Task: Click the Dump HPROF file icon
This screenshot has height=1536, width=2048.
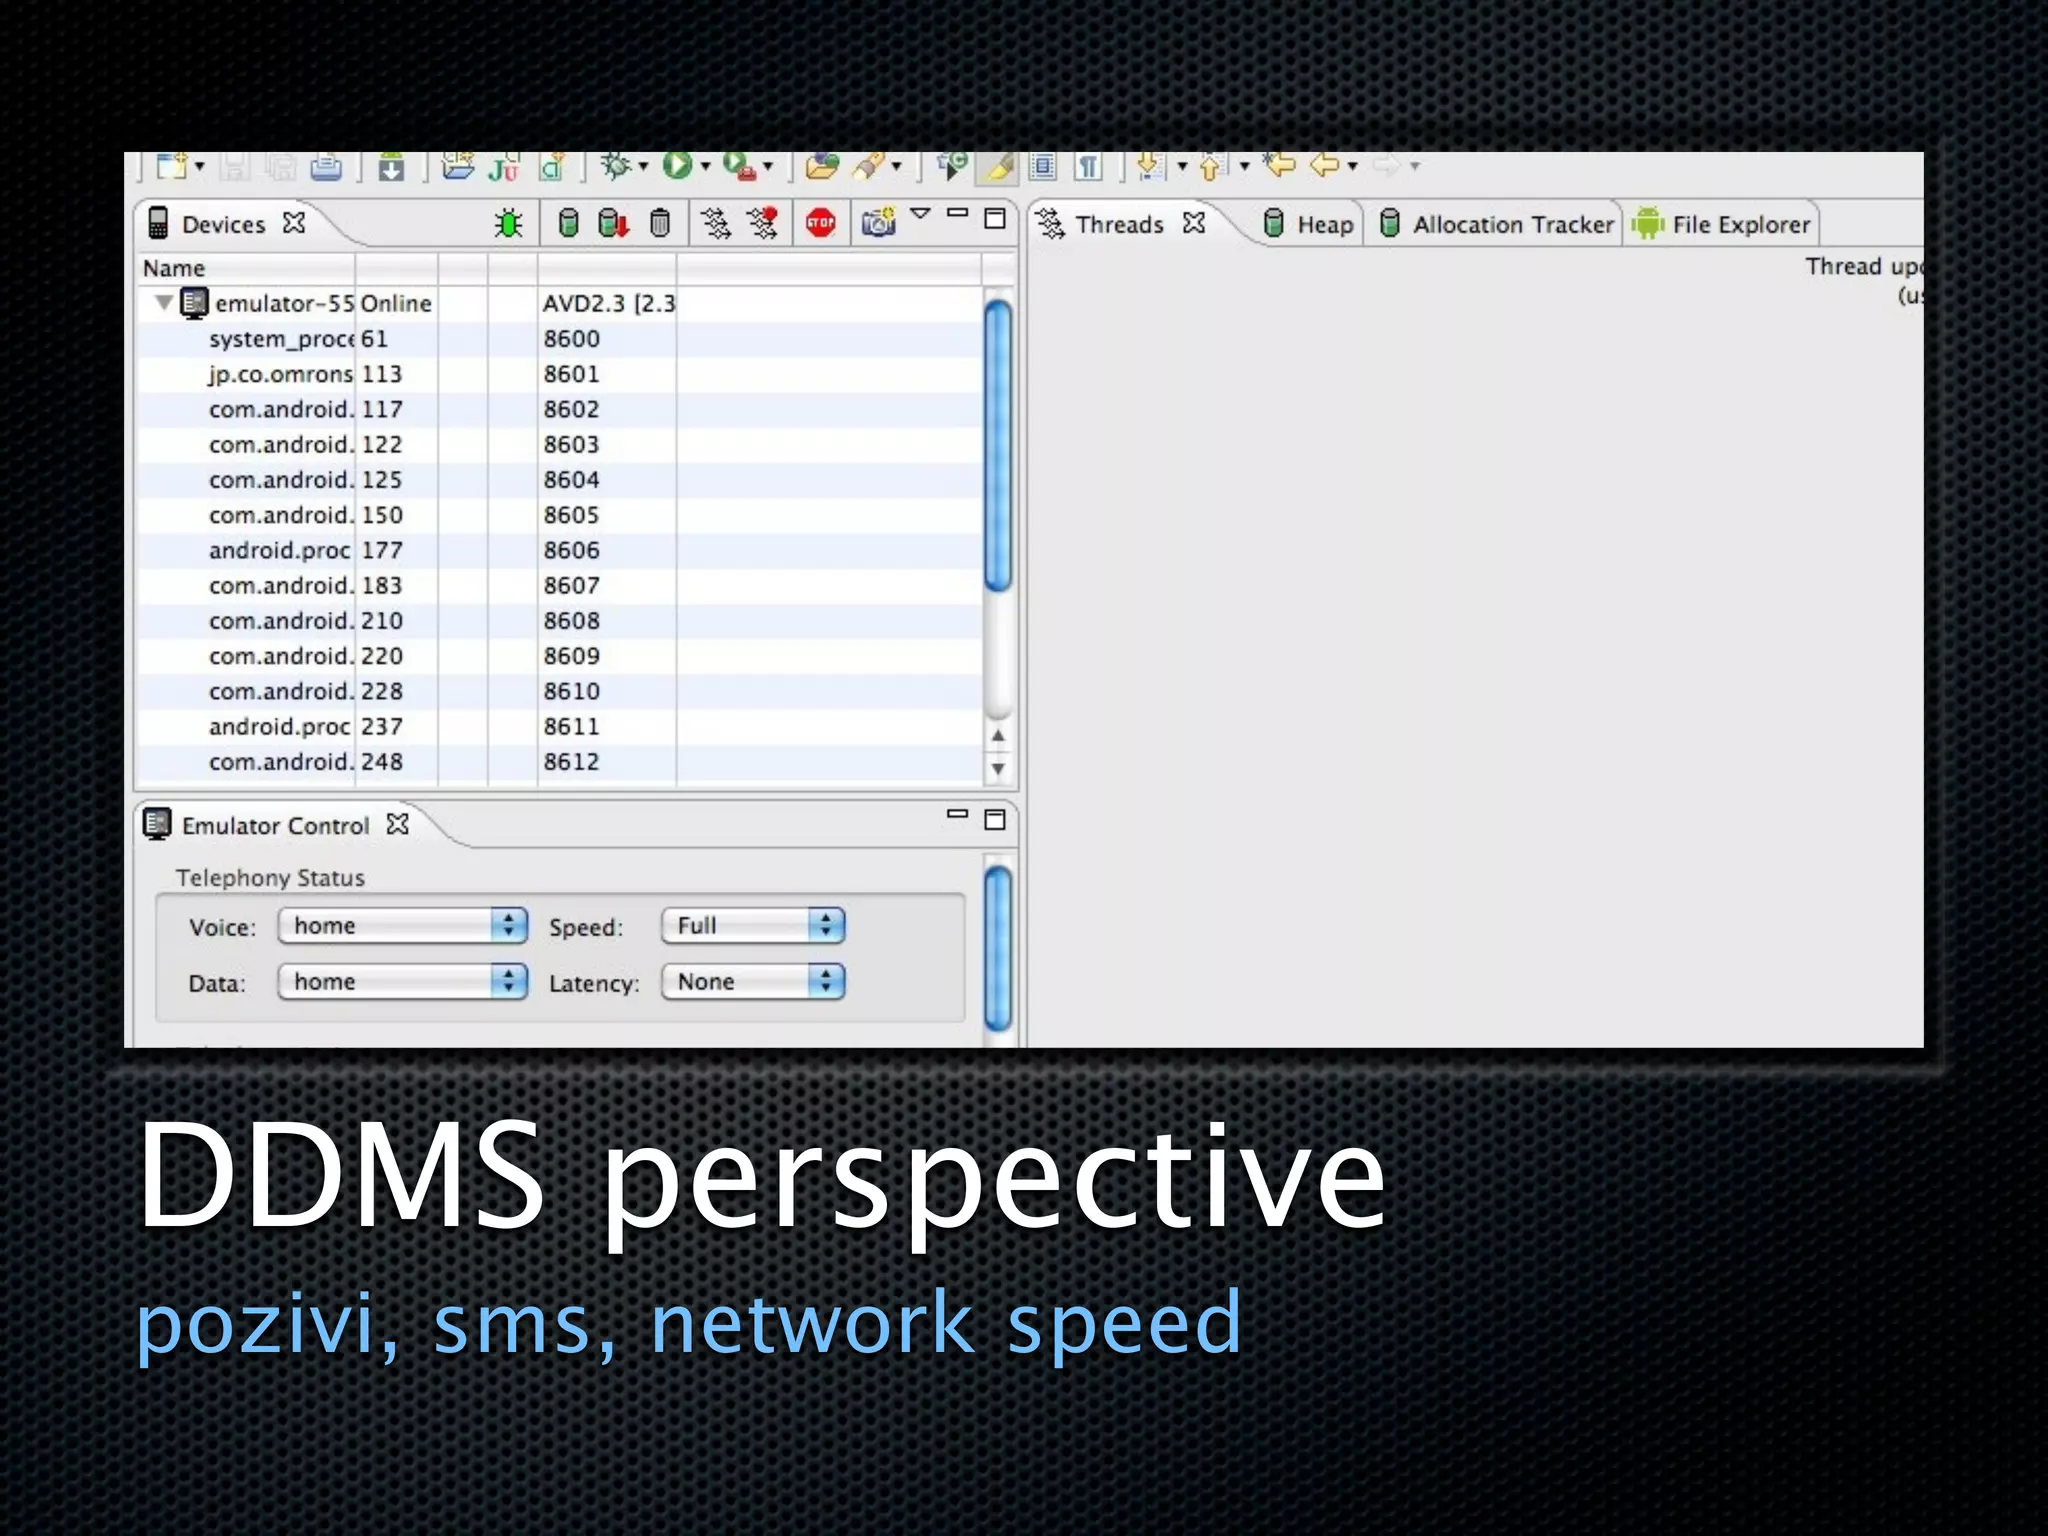Action: point(613,223)
